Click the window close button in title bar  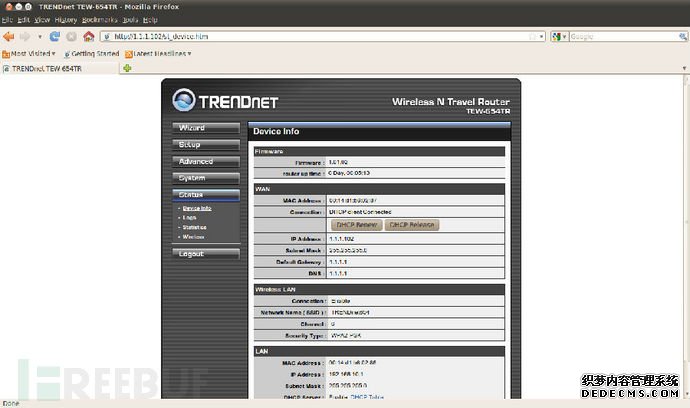pyautogui.click(x=8, y=7)
